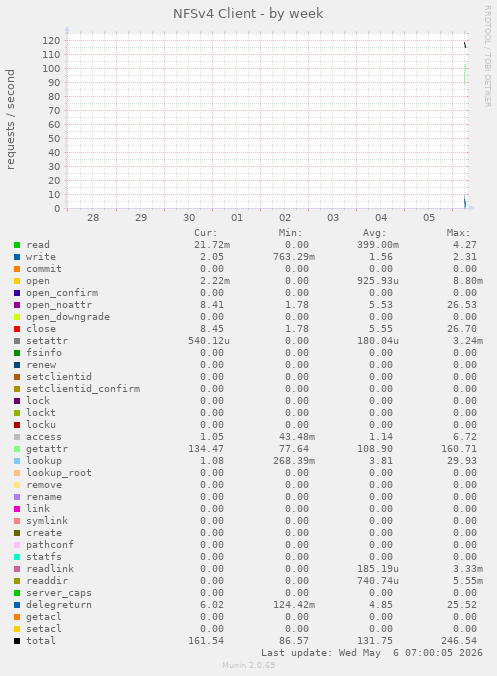Select the light blue lookup swatch

coord(17,461)
